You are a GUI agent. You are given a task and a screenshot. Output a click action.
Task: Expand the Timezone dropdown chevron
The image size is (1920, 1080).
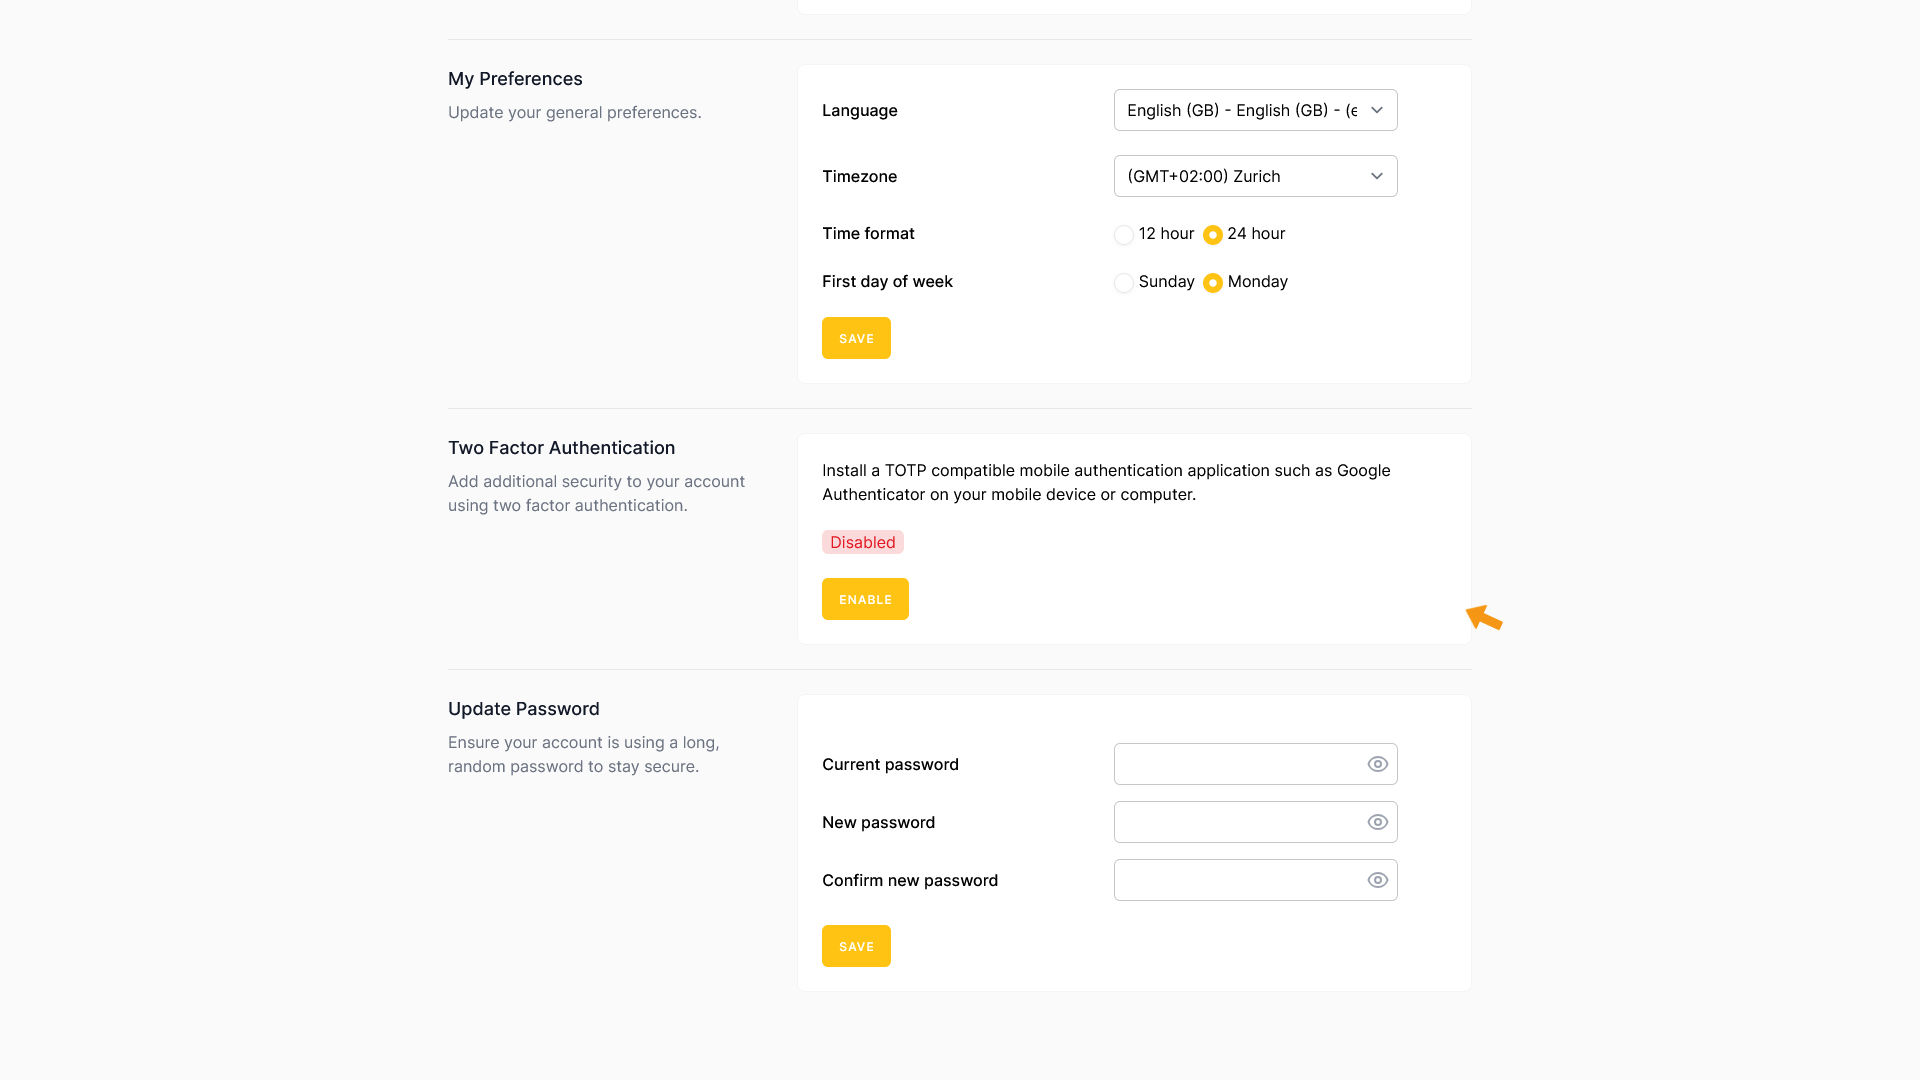tap(1376, 176)
